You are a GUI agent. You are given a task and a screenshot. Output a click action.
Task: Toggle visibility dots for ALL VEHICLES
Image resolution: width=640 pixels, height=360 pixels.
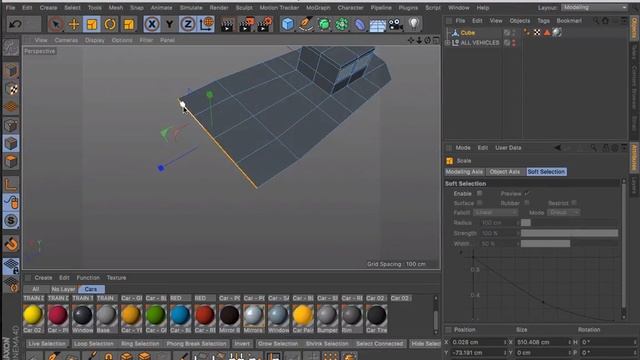(x=513, y=42)
